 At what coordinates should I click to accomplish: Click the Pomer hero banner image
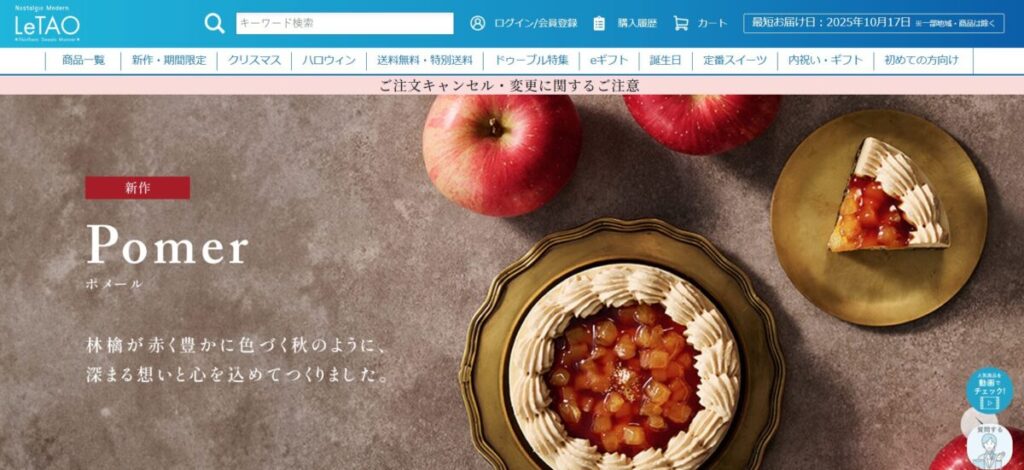(512, 282)
